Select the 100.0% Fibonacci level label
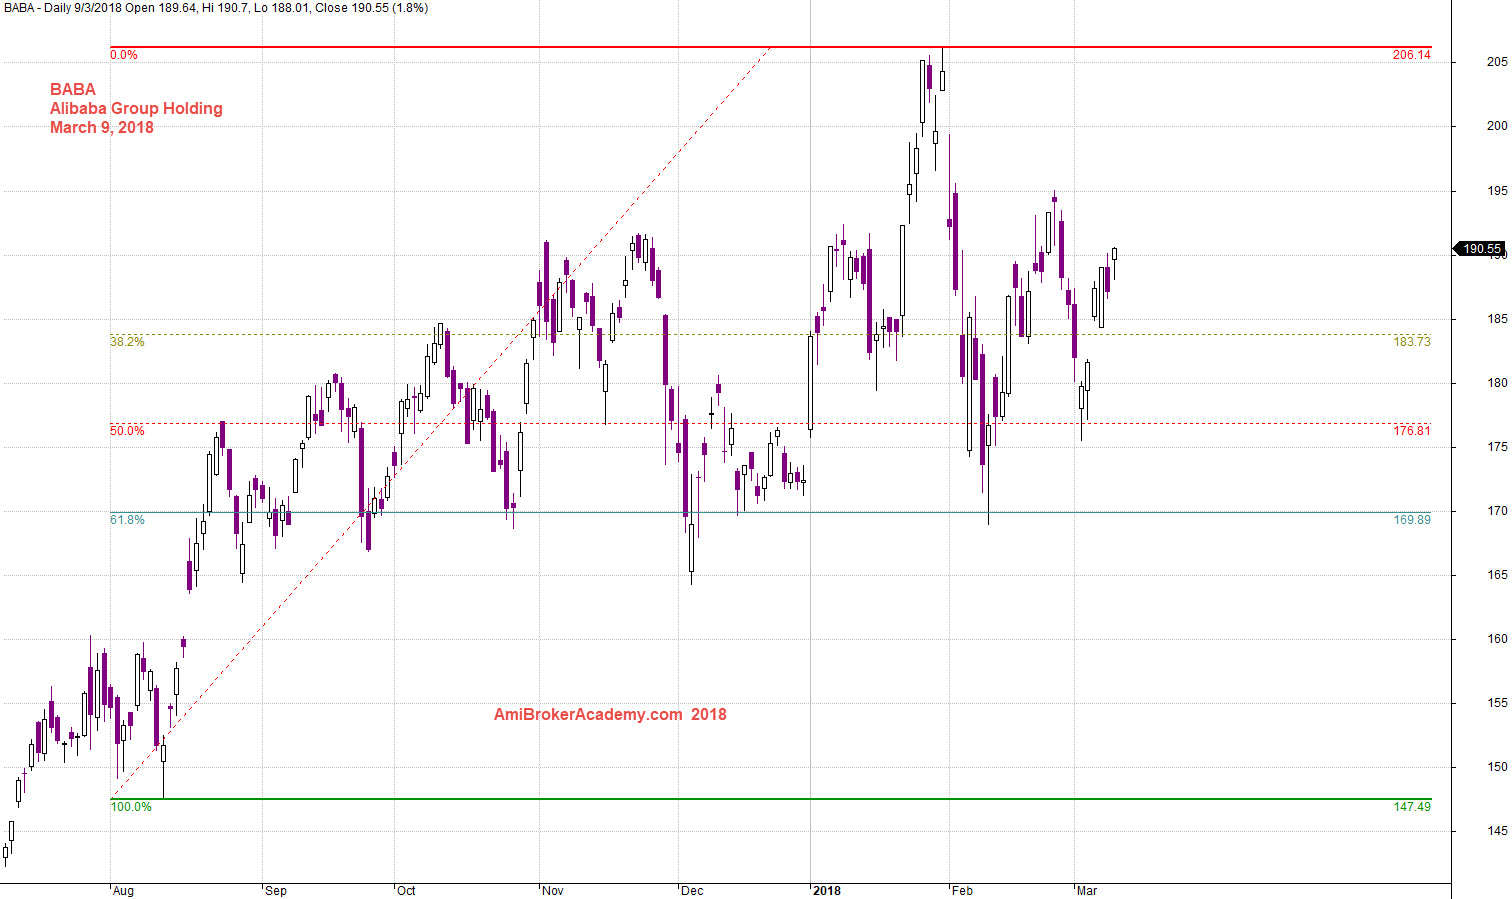The image size is (1512, 899). (131, 807)
